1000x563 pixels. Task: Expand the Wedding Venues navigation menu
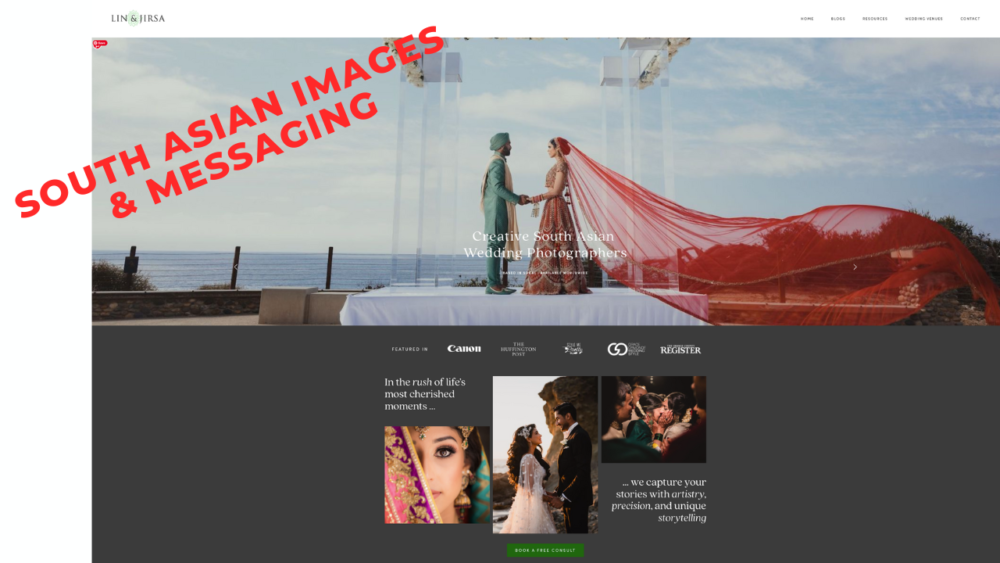(x=924, y=19)
